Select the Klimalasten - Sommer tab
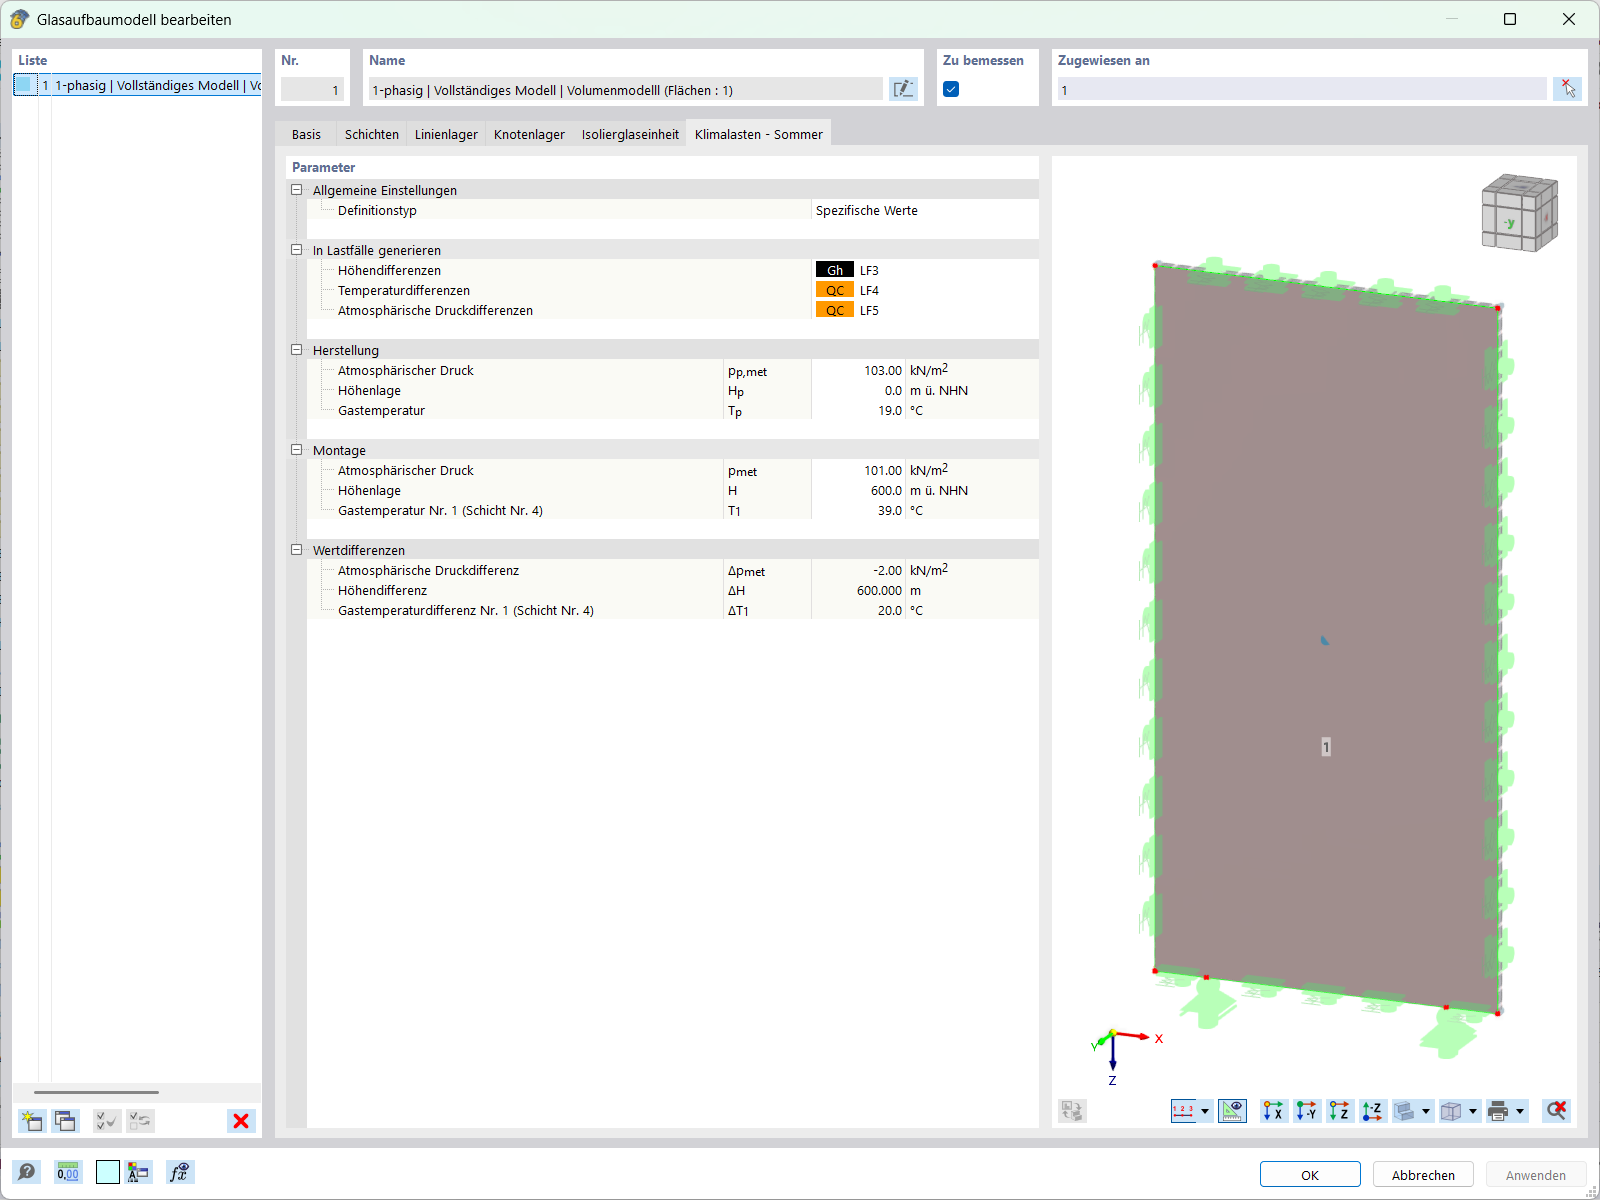 coord(759,134)
